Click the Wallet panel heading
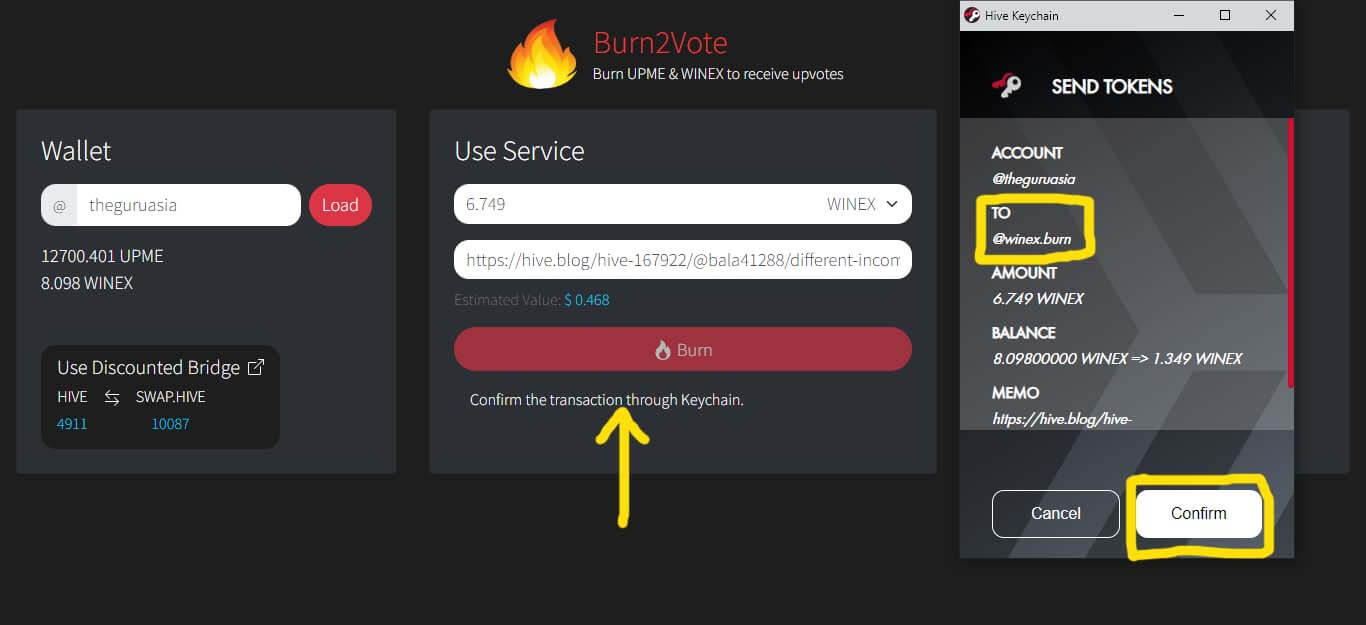This screenshot has width=1366, height=625. [76, 151]
